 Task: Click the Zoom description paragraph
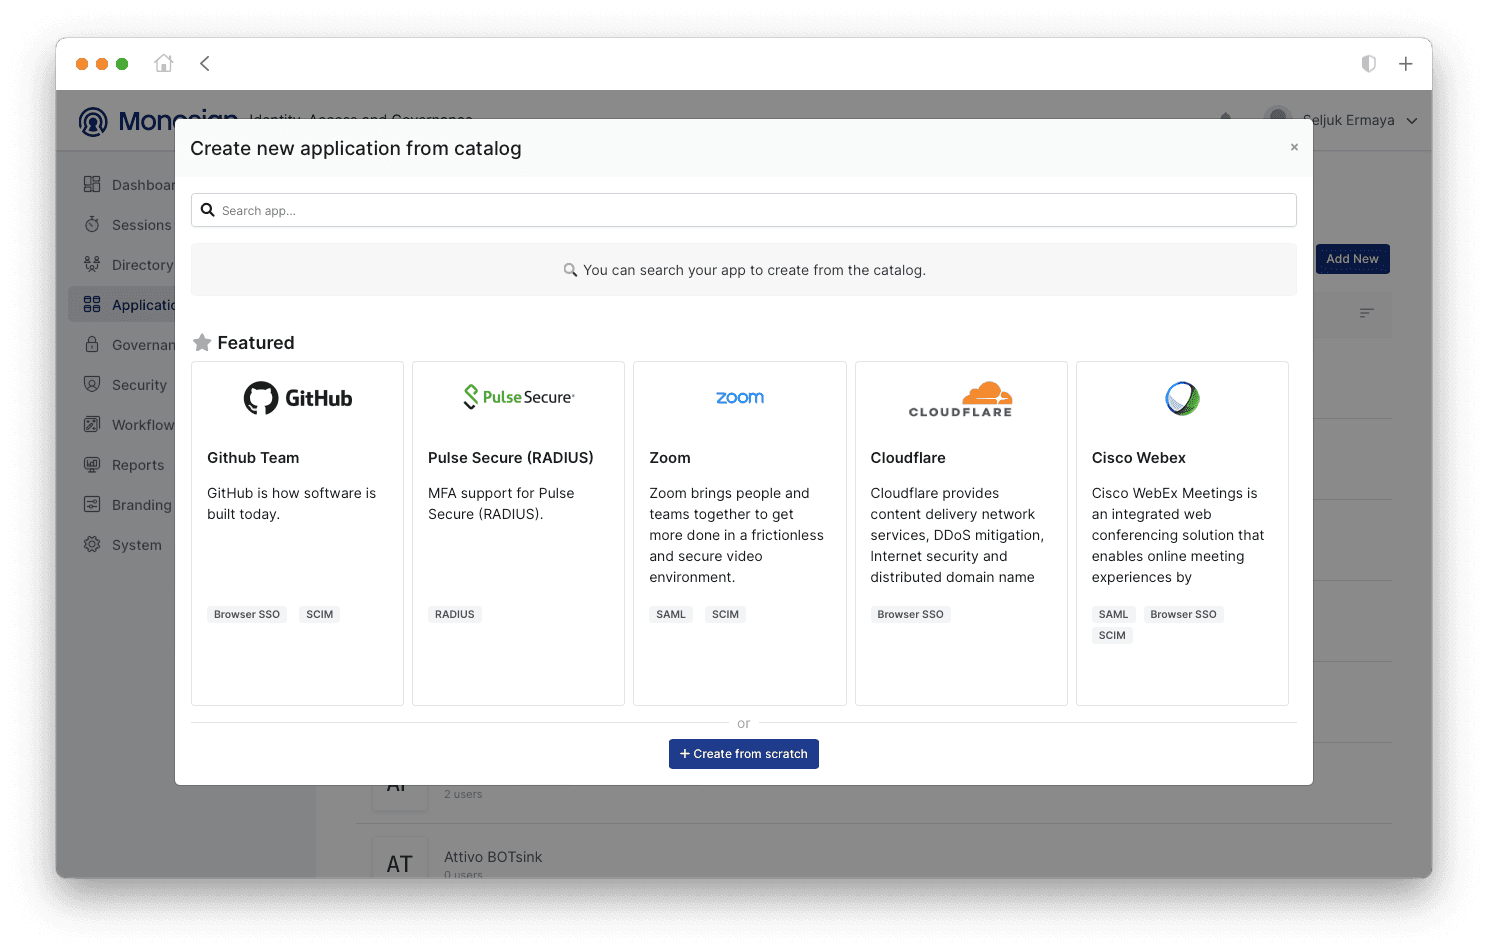pos(737,535)
